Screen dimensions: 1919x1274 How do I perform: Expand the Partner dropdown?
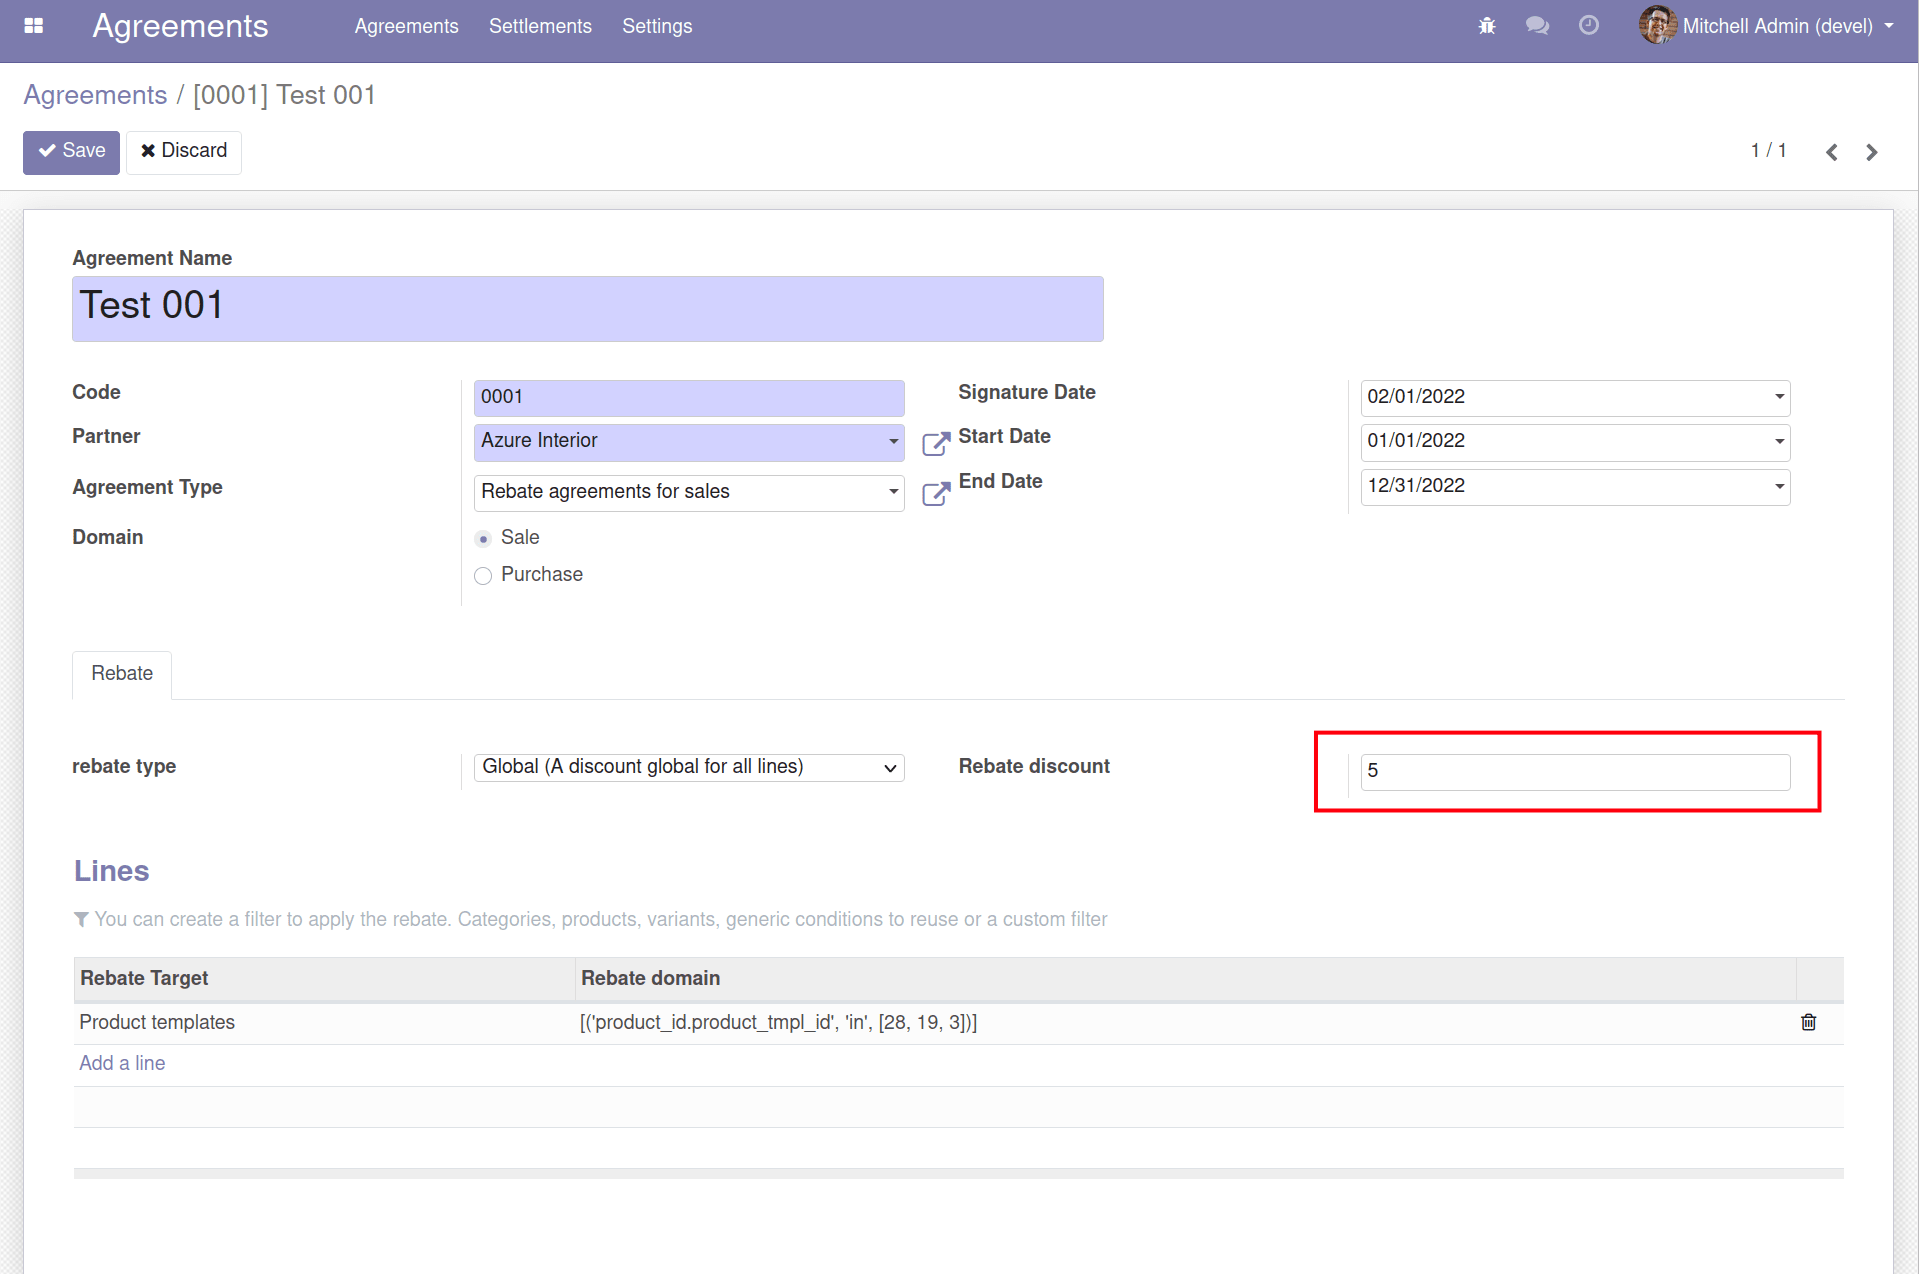893,442
